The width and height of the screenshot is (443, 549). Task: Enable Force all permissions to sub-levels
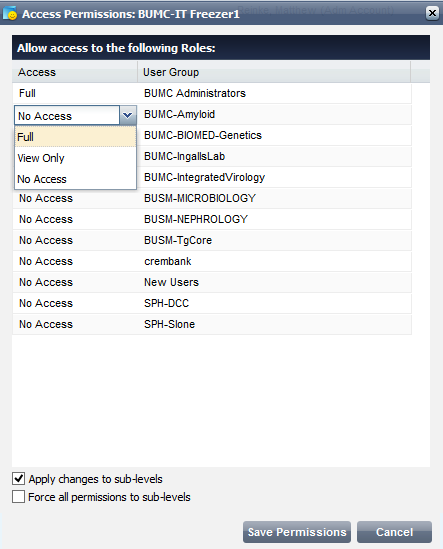(19, 496)
